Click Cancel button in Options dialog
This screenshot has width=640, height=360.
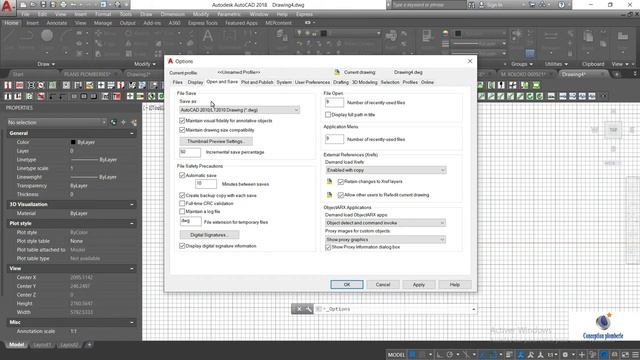pos(382,284)
